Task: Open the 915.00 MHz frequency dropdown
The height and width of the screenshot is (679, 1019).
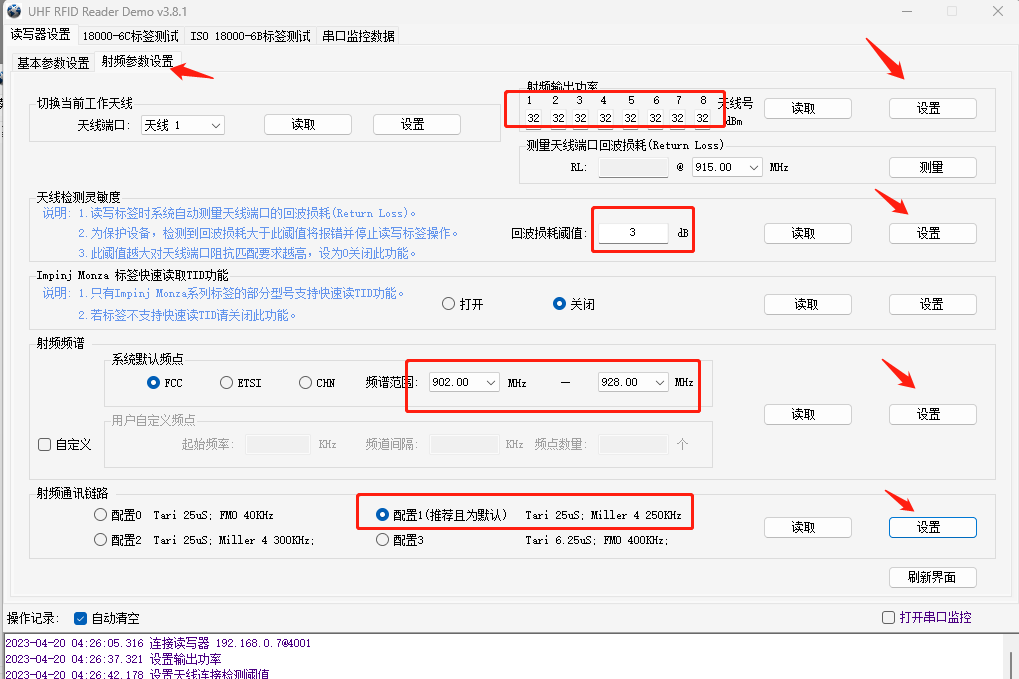Action: pyautogui.click(x=727, y=167)
